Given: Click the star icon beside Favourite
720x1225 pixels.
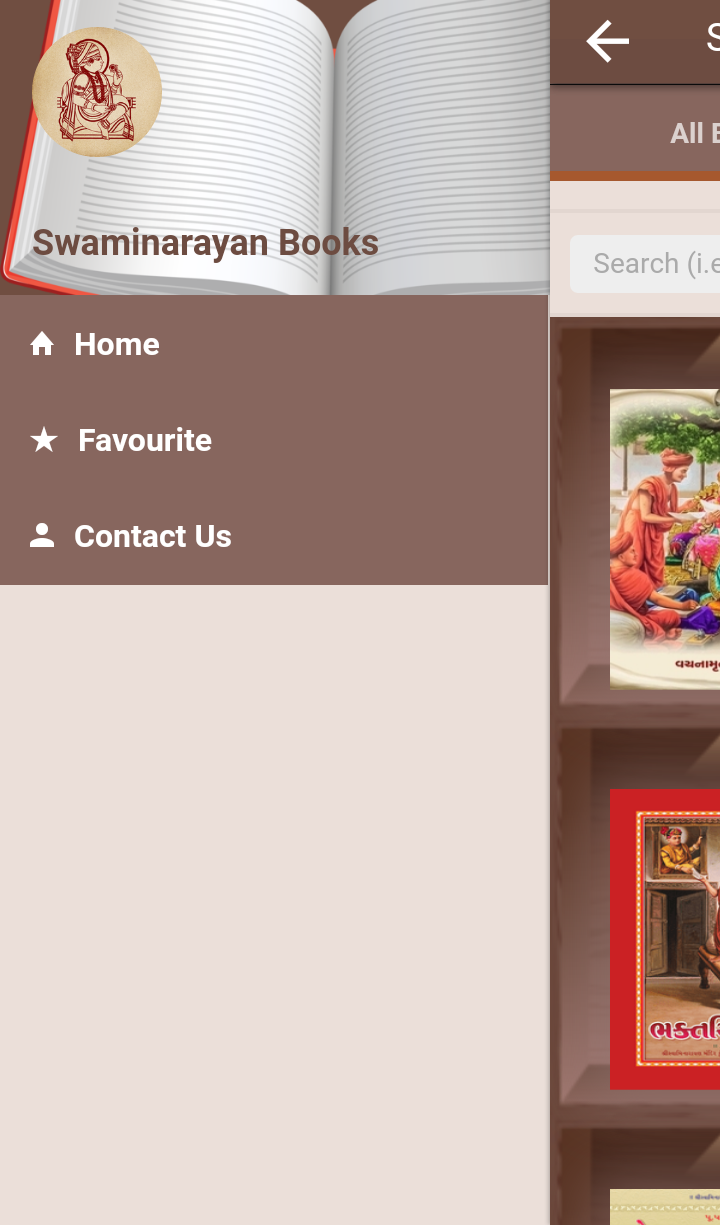Looking at the screenshot, I should pyautogui.click(x=43, y=440).
